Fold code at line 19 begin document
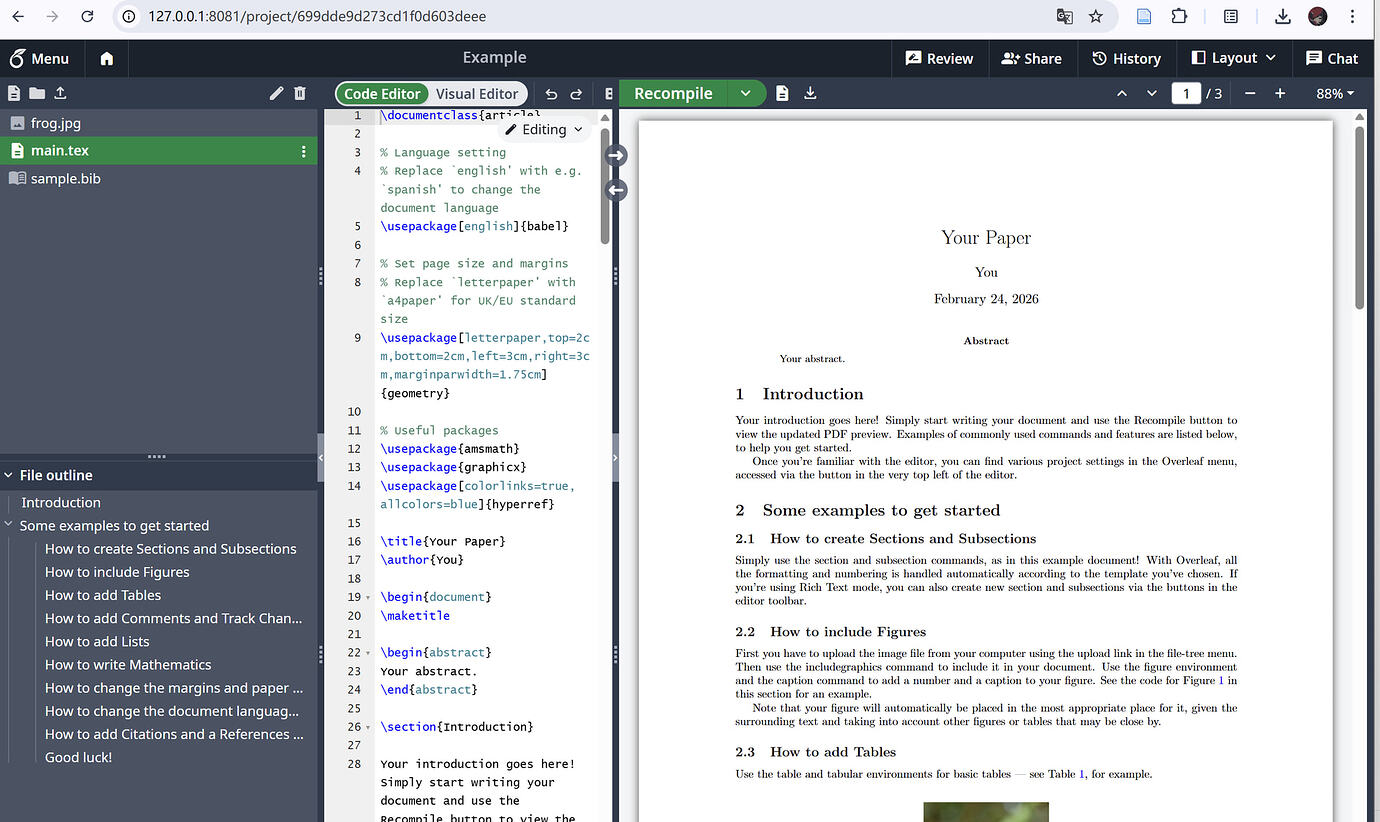 coord(369,597)
